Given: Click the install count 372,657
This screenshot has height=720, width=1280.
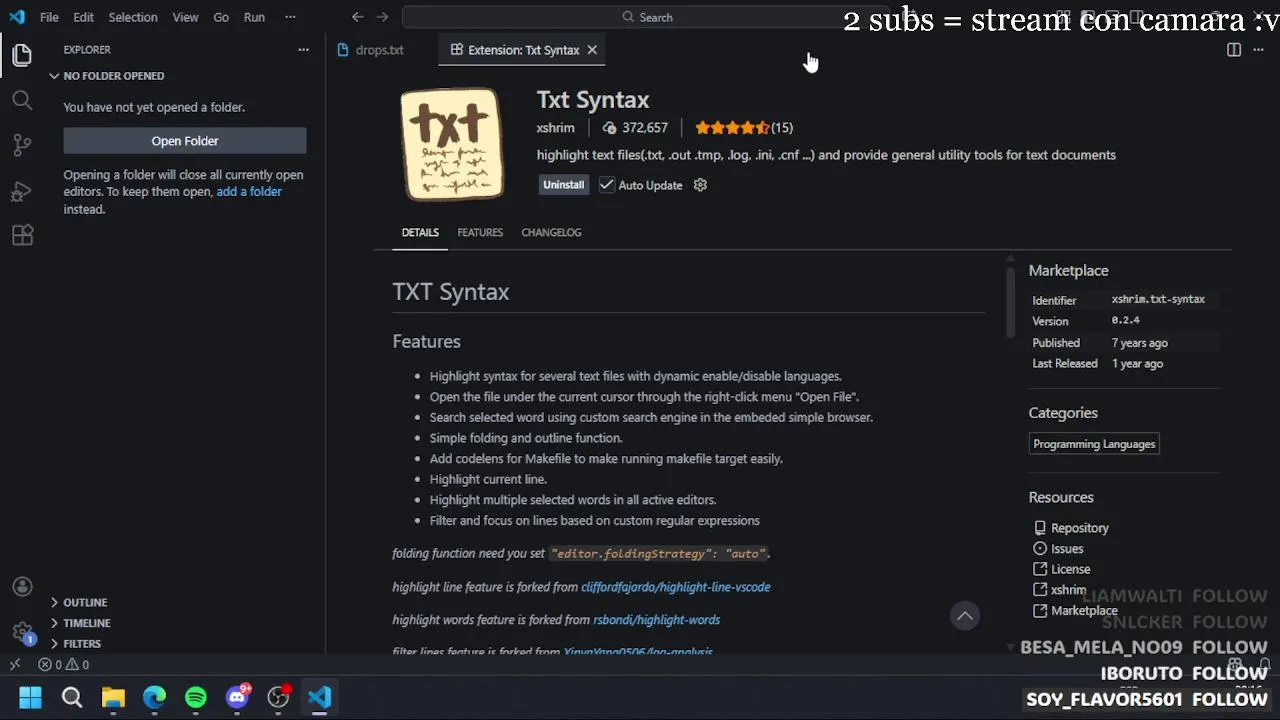Looking at the screenshot, I should [635, 128].
